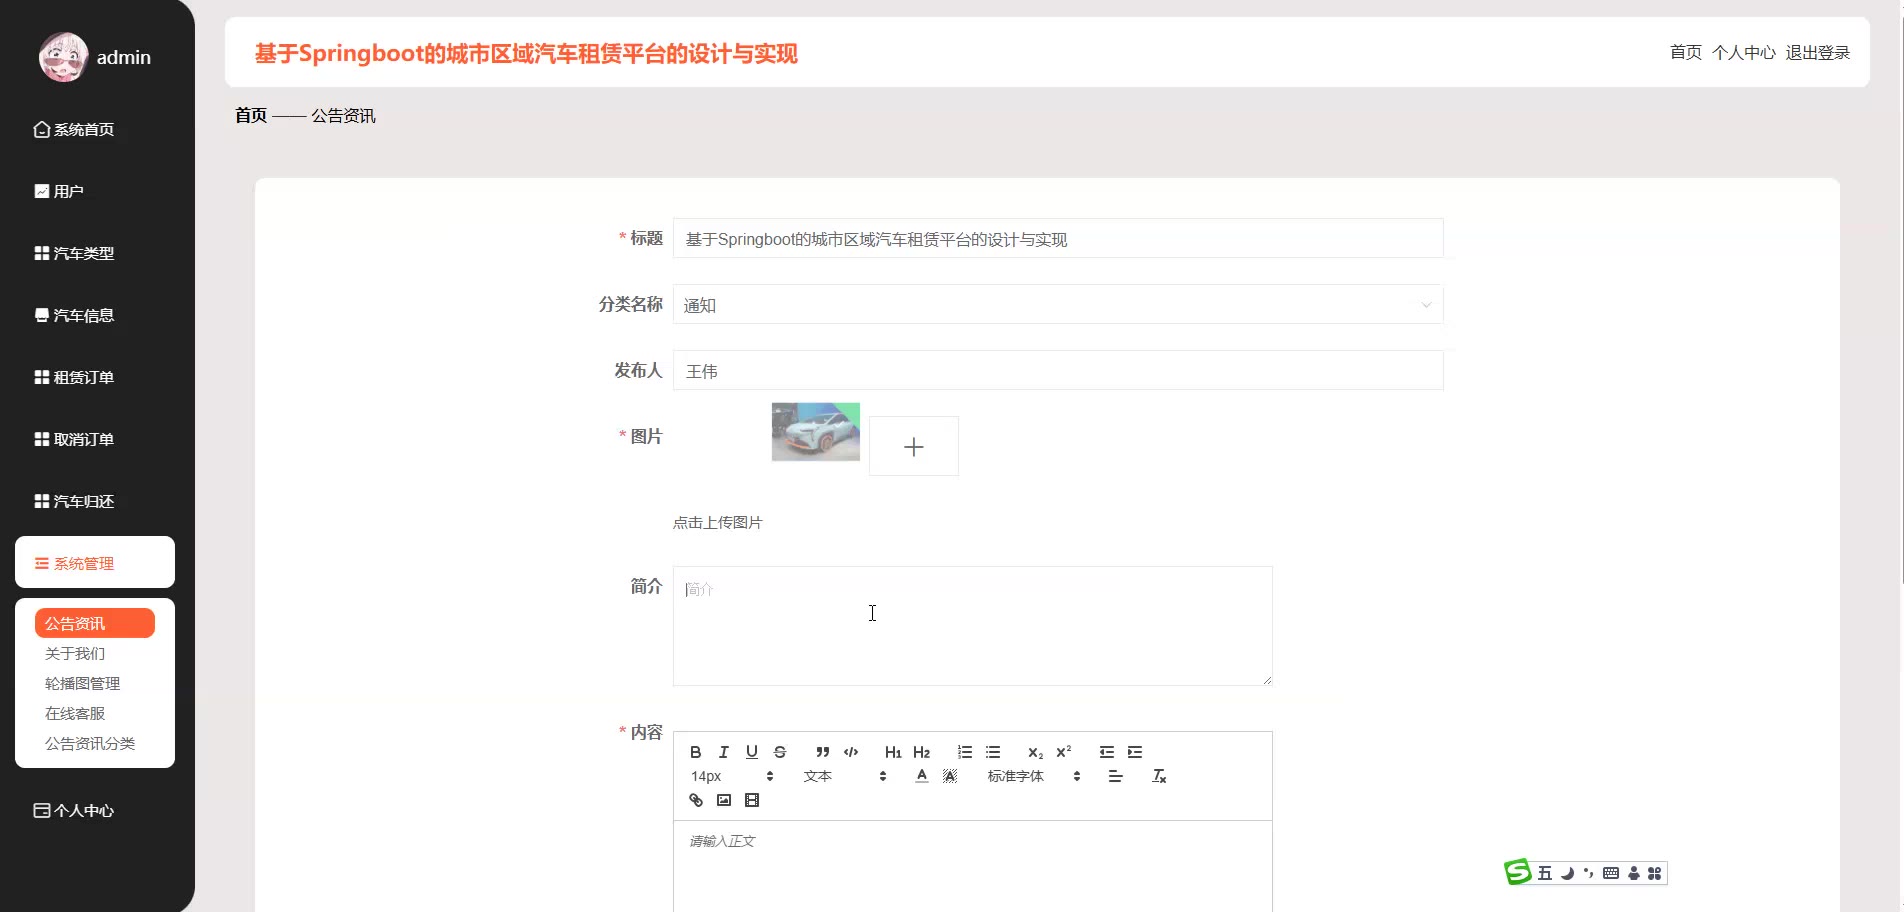Create an ordered numbered list
The width and height of the screenshot is (1904, 912).
965,752
